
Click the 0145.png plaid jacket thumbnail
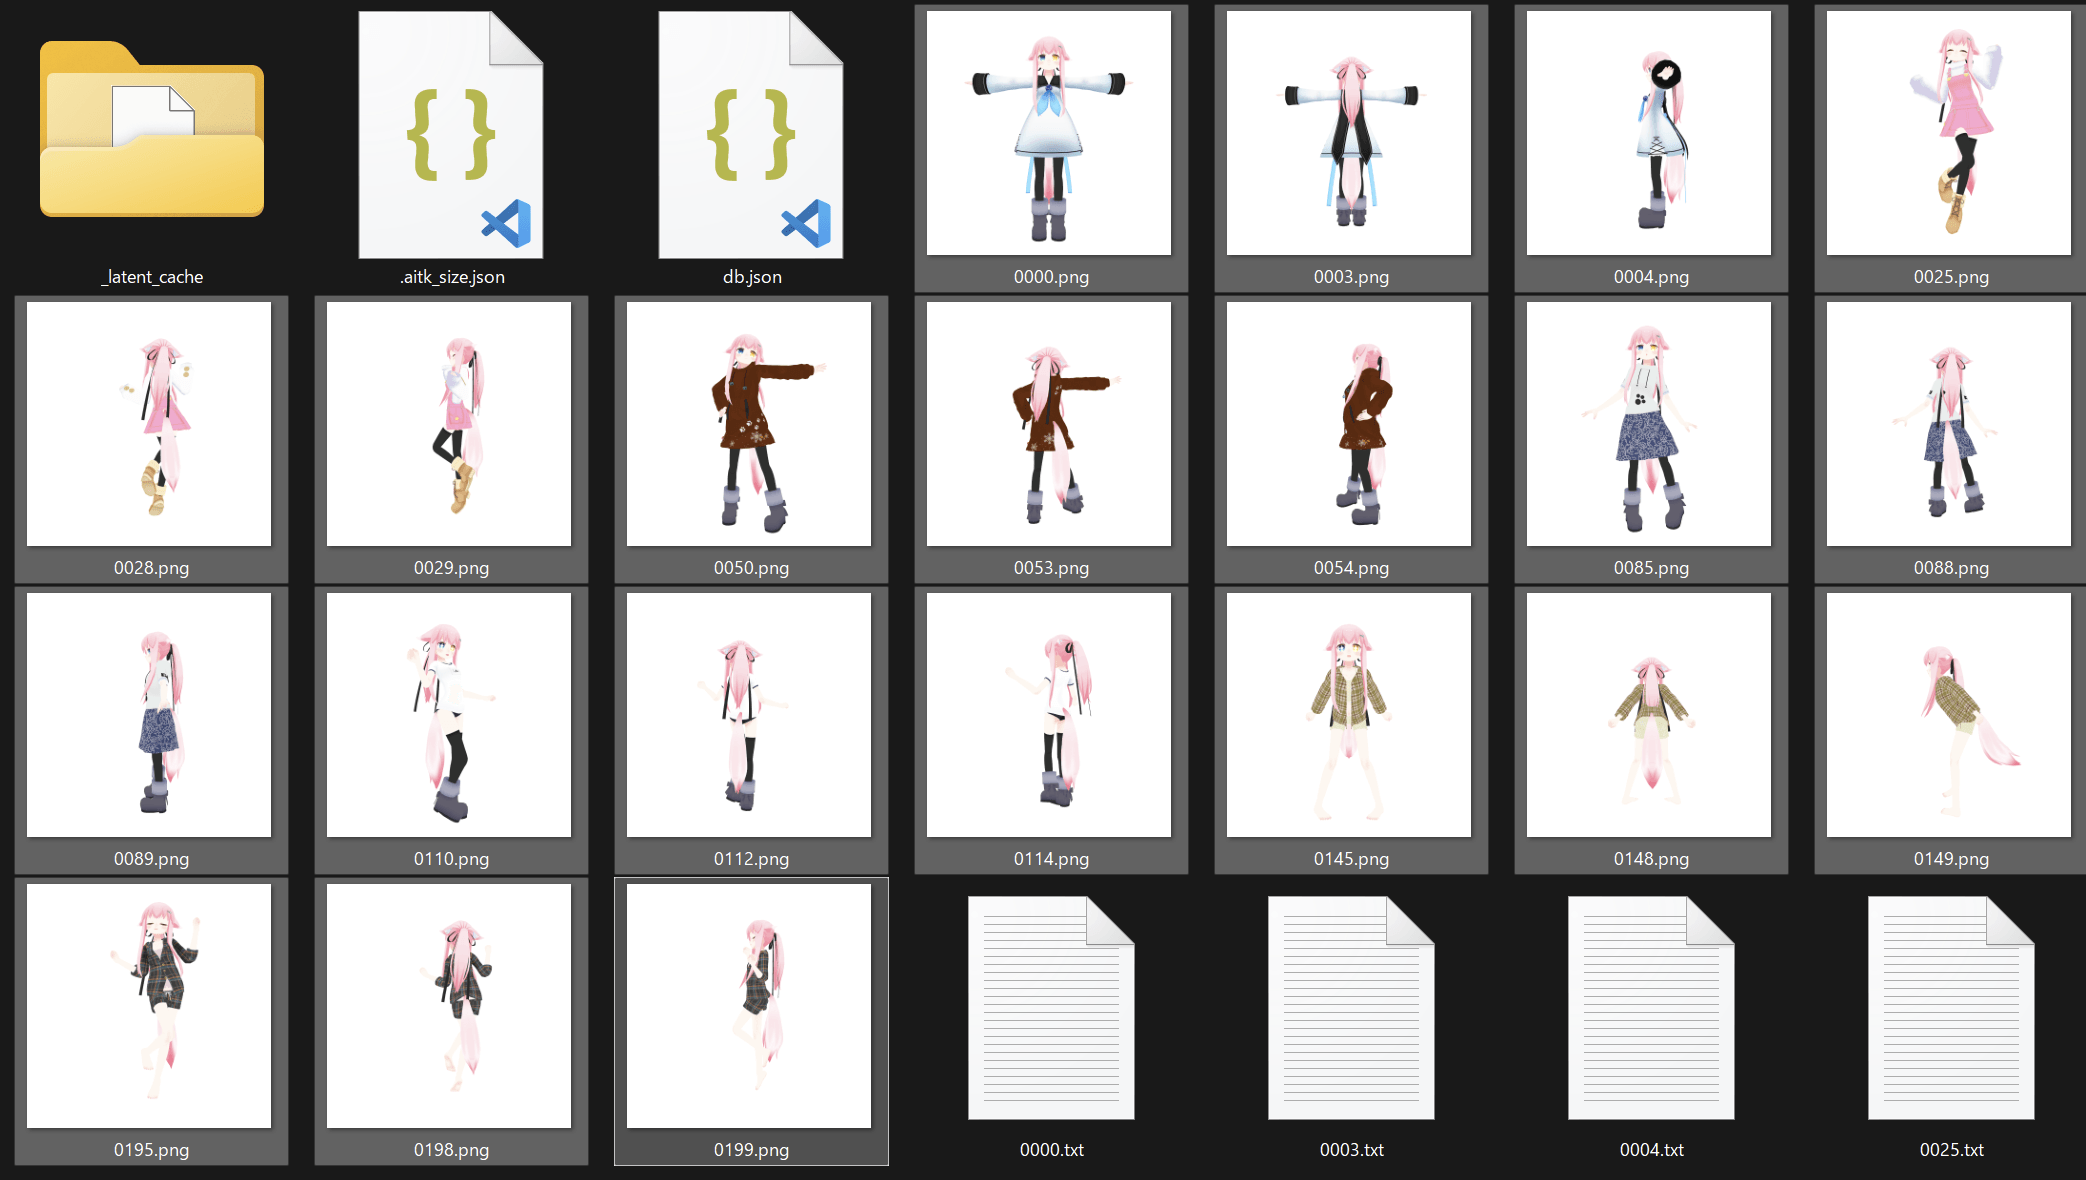pyautogui.click(x=1349, y=715)
